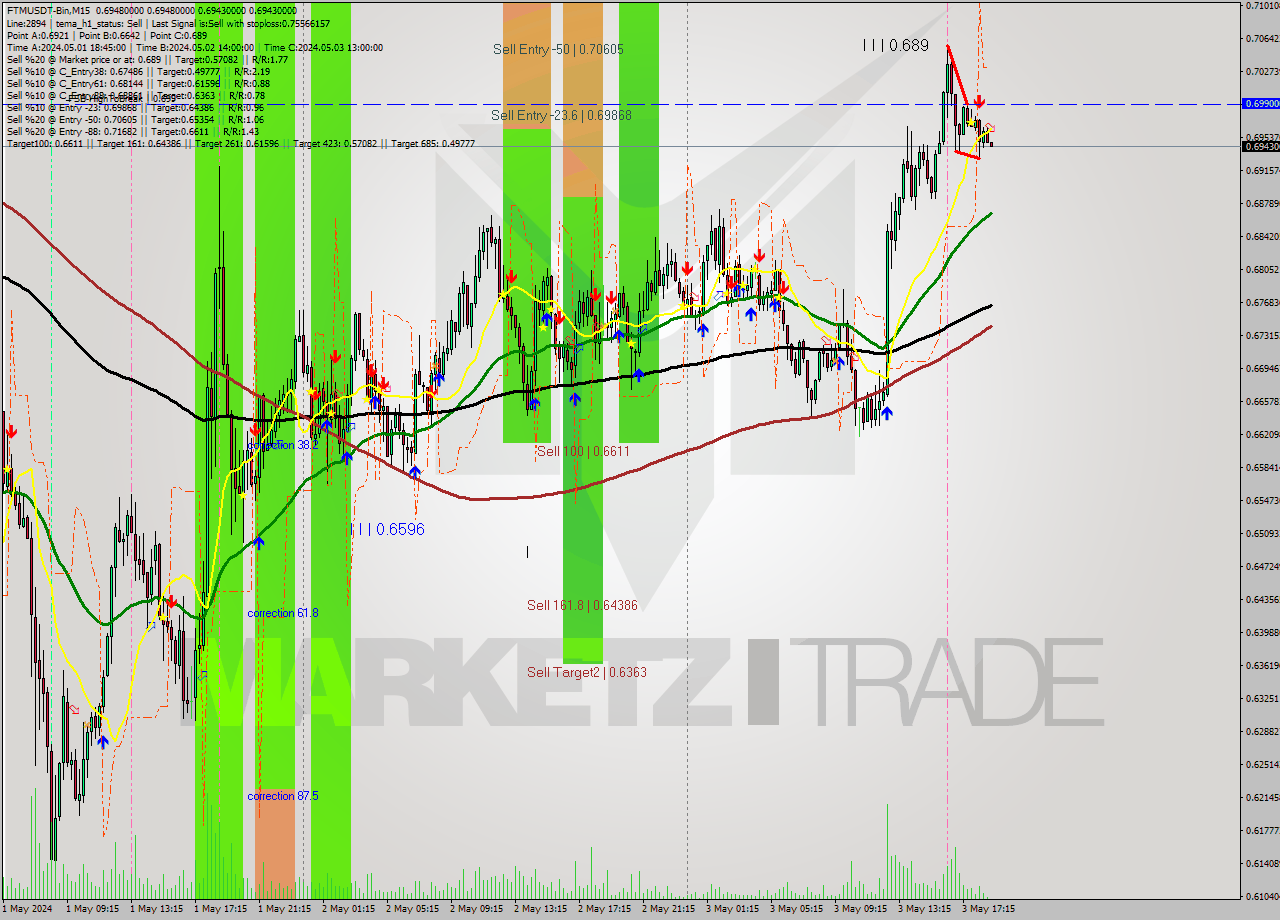
Task: Click '1 May 09:15' on the time axis
Action: [93, 909]
